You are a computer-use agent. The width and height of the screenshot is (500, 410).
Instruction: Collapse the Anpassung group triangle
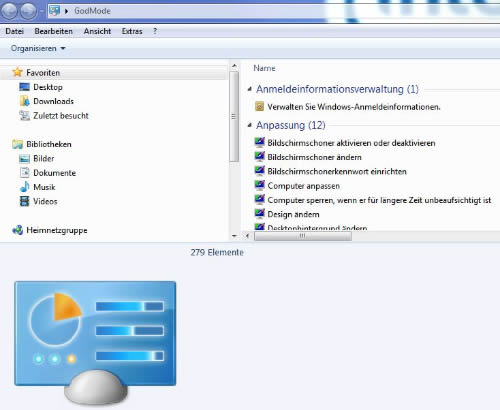point(250,125)
